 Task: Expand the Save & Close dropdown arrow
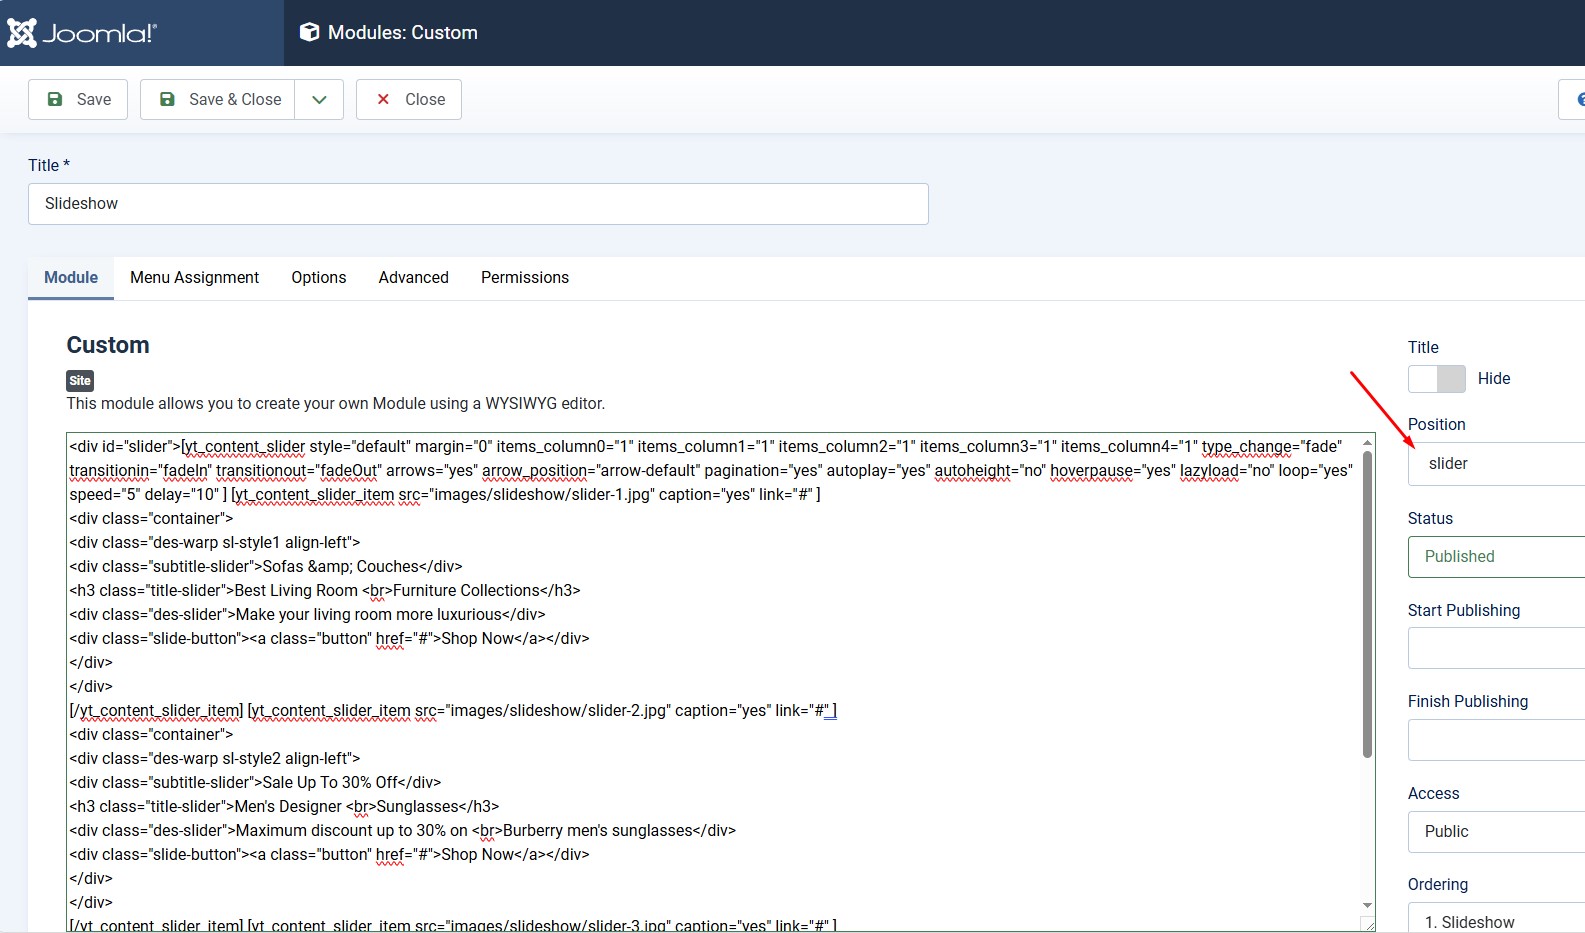pyautogui.click(x=319, y=100)
